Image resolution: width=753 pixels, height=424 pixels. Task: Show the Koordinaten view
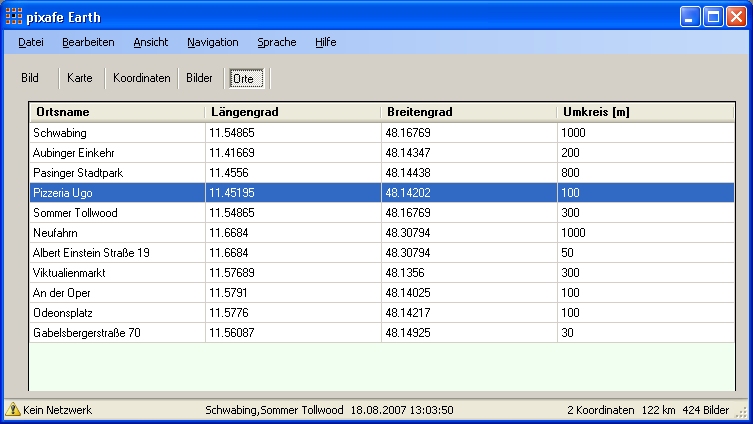pyautogui.click(x=142, y=78)
